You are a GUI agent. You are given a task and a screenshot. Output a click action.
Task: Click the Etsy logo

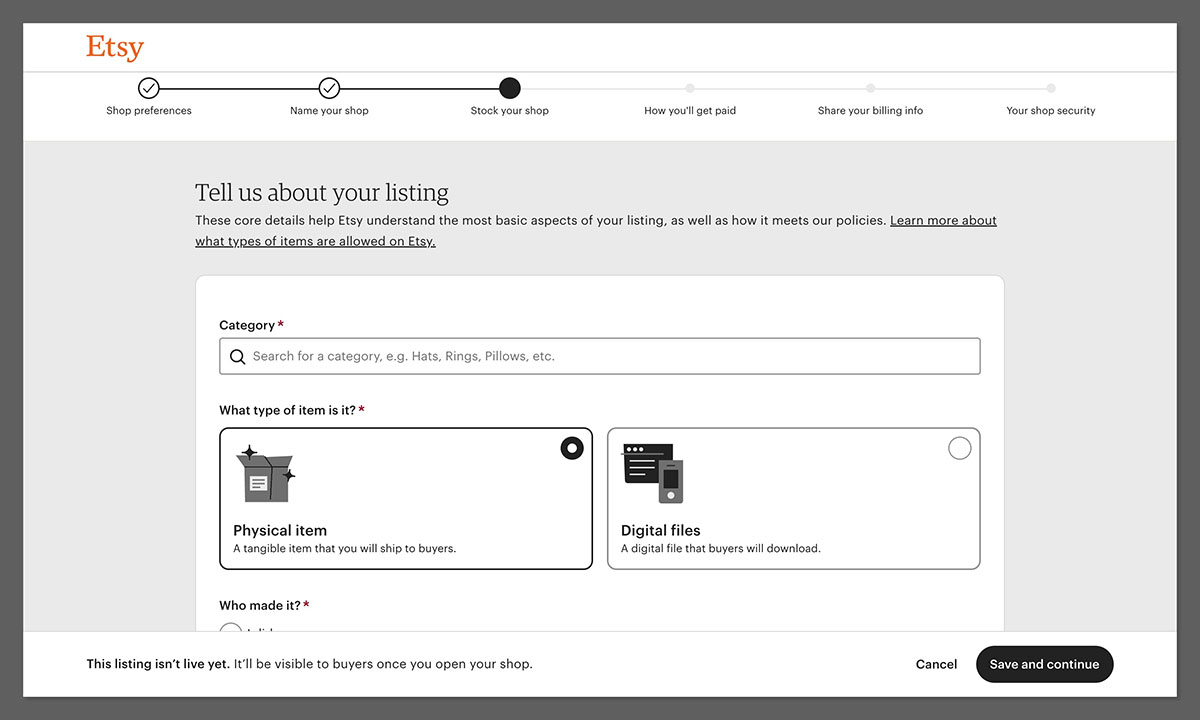click(x=114, y=48)
